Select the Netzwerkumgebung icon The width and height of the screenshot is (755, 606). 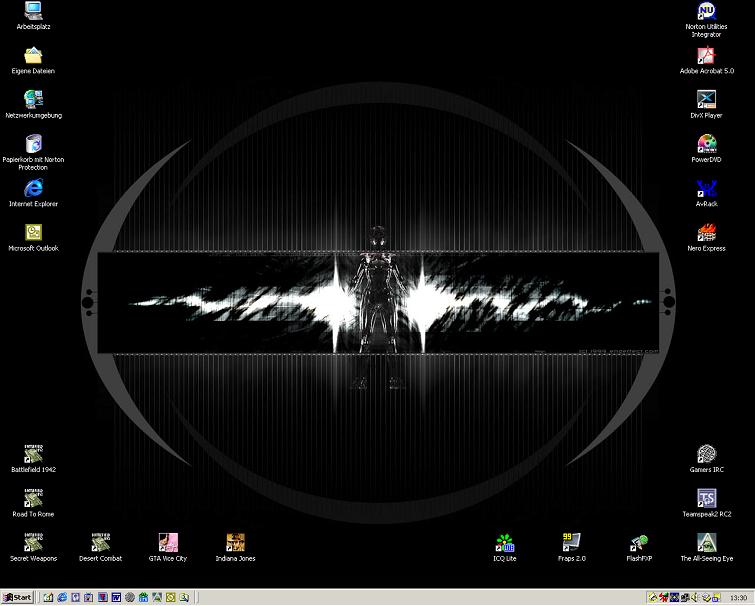click(x=33, y=99)
